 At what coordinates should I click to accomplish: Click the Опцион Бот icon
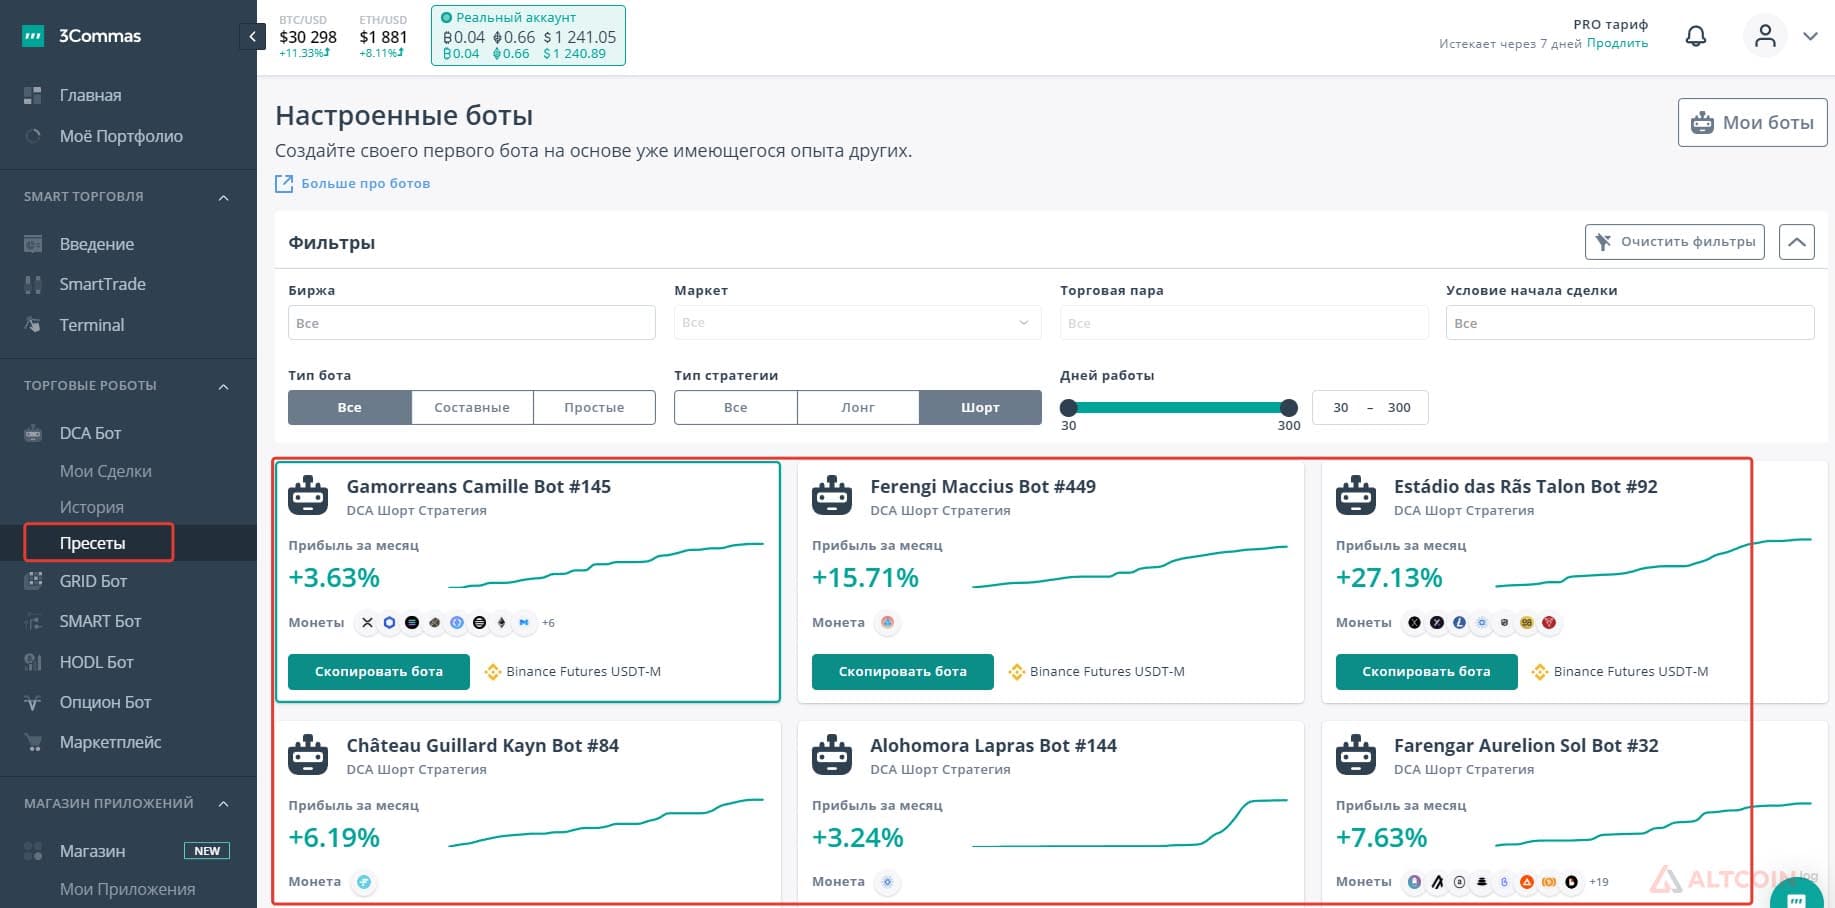[x=33, y=702]
